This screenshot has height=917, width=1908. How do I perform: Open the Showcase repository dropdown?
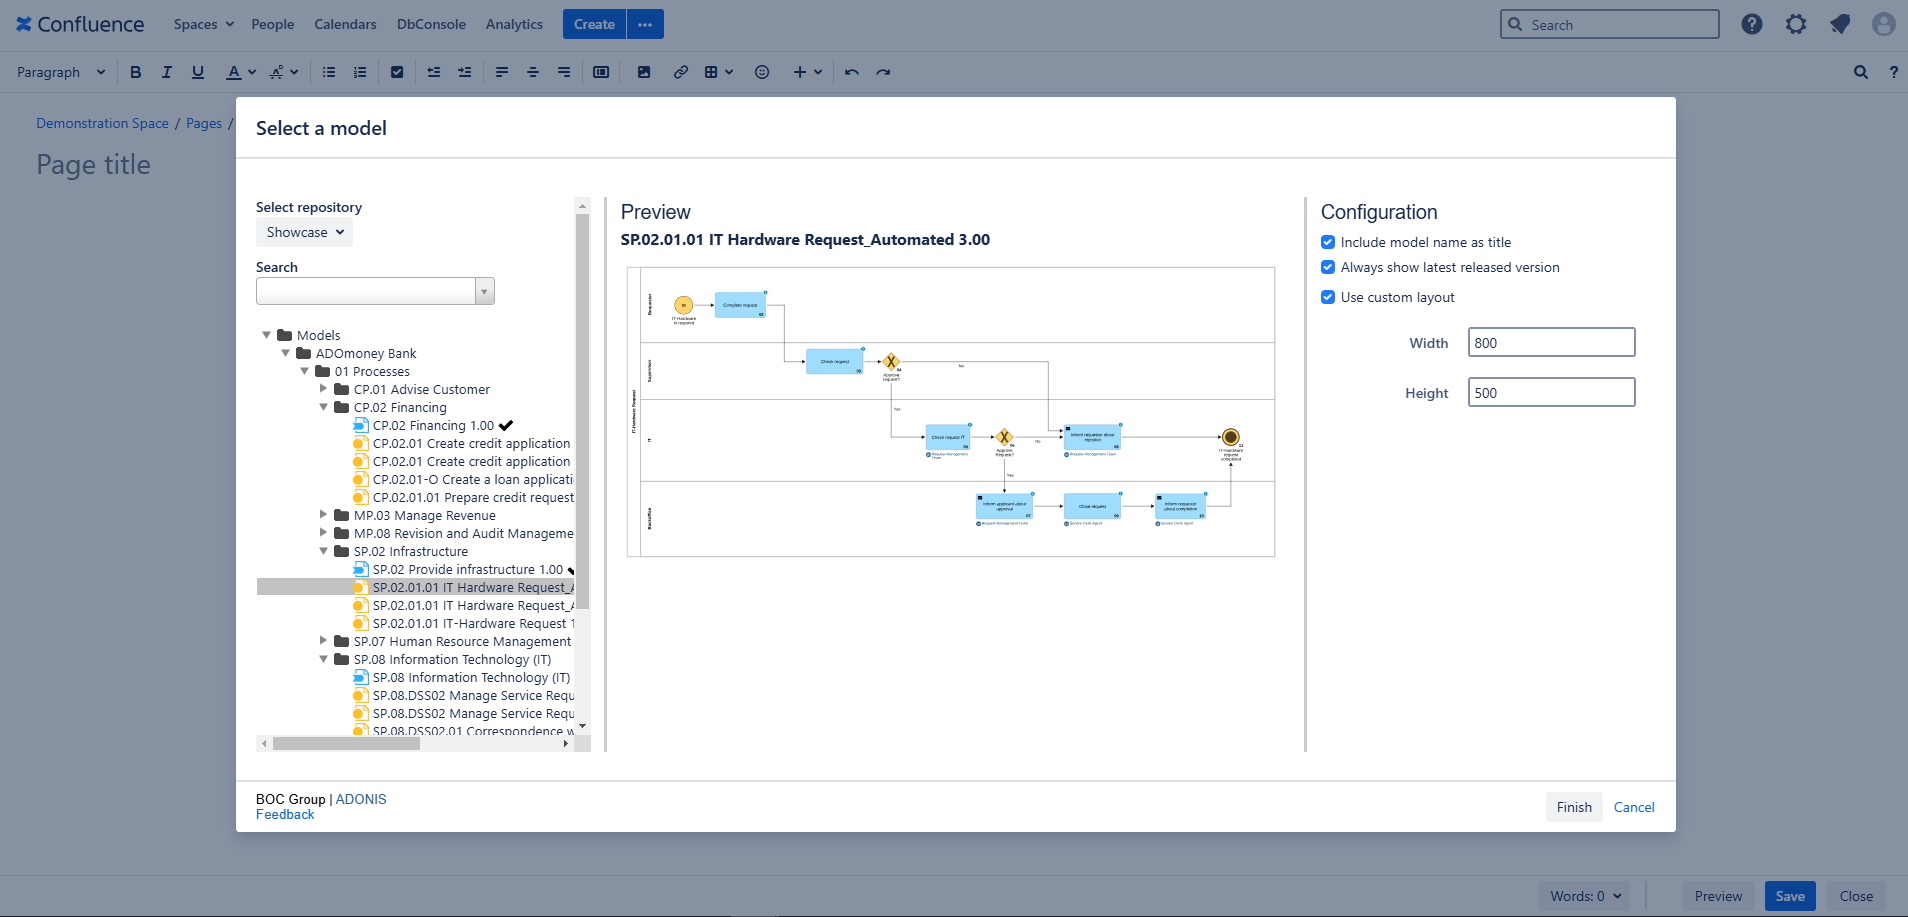(x=304, y=232)
